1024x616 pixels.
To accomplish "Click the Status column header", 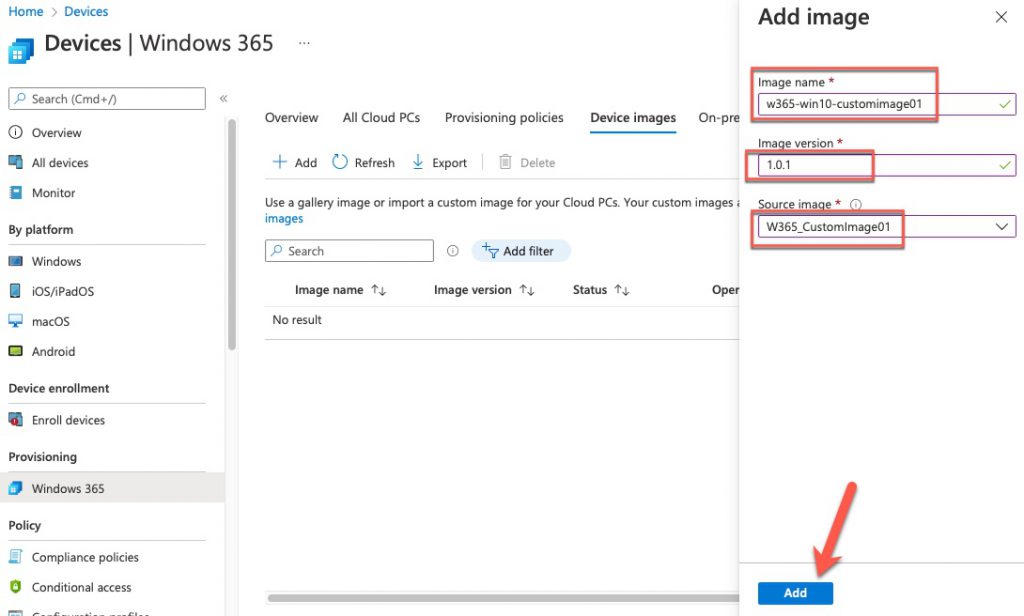I will [590, 290].
